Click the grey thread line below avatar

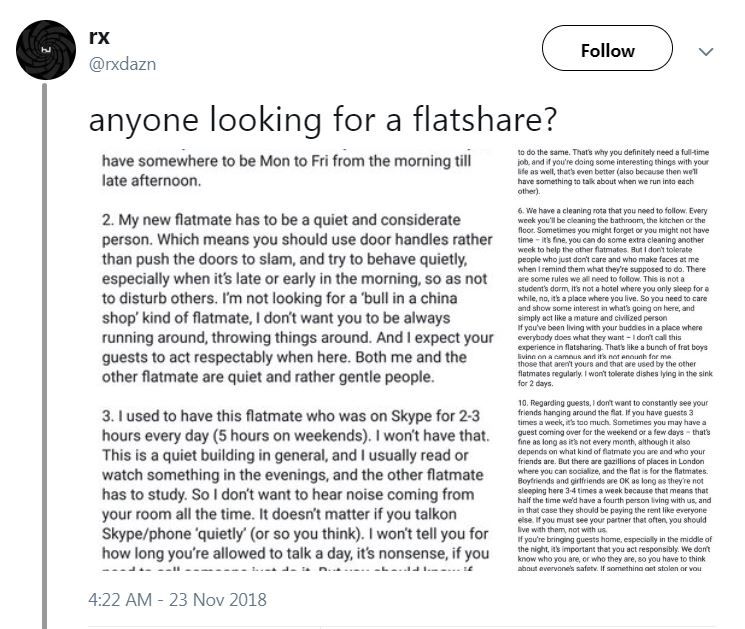tap(45, 355)
